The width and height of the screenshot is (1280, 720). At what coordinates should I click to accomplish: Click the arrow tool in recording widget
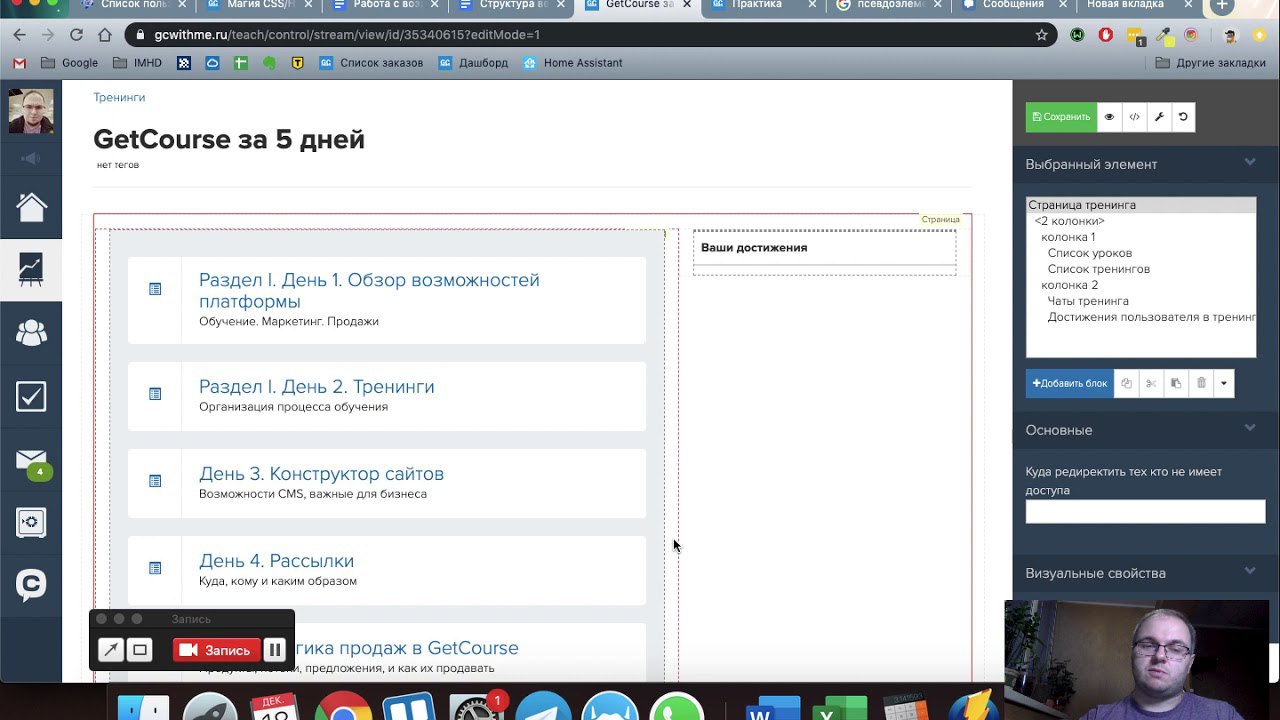pyautogui.click(x=111, y=650)
